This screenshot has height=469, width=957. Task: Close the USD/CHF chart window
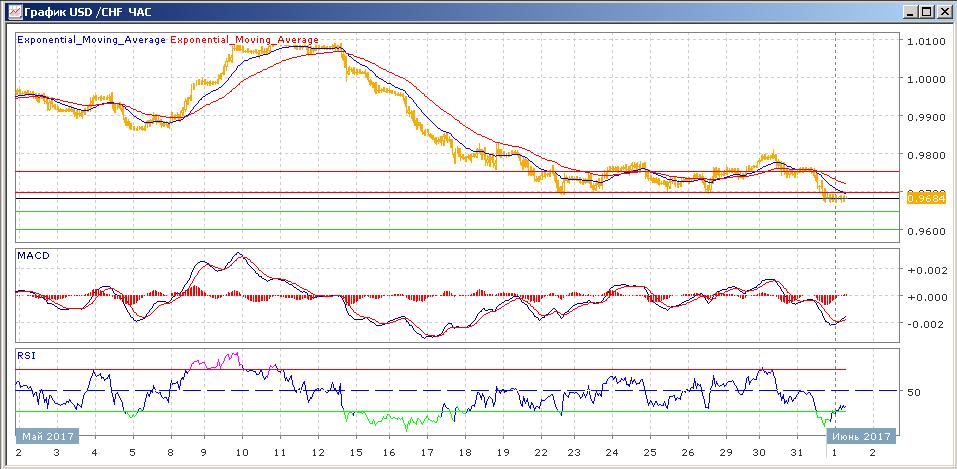[943, 12]
